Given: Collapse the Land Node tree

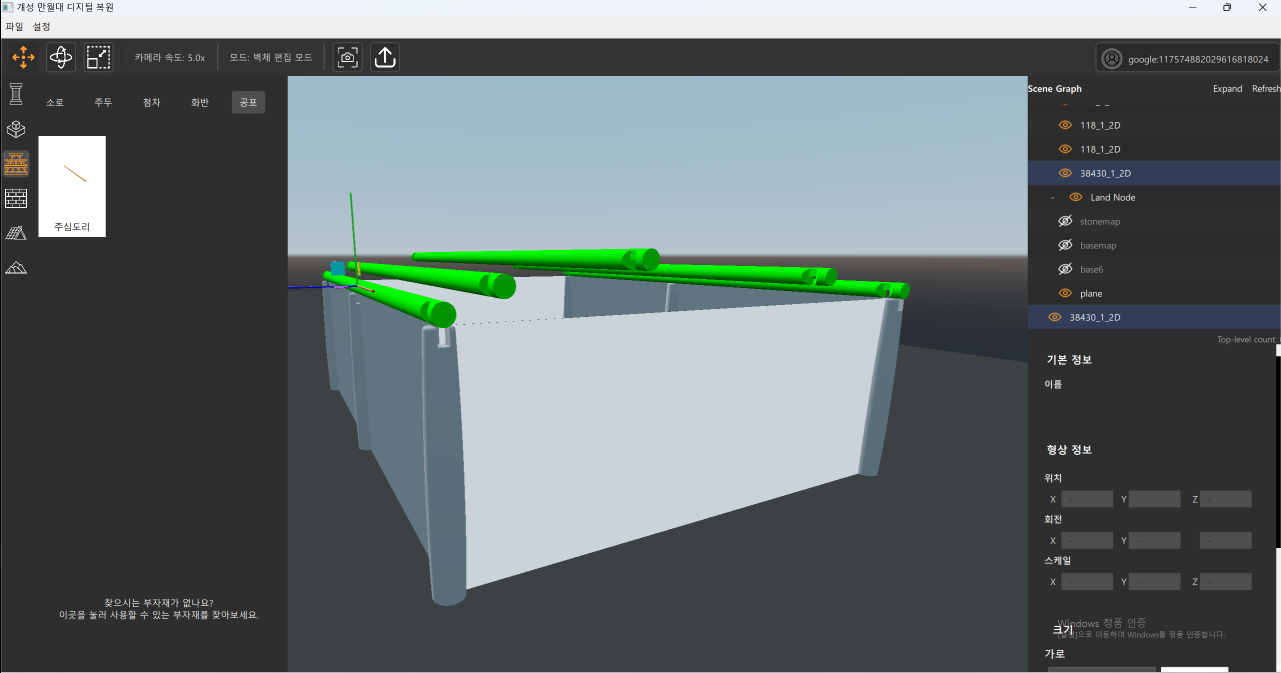Looking at the screenshot, I should click(x=1053, y=198).
